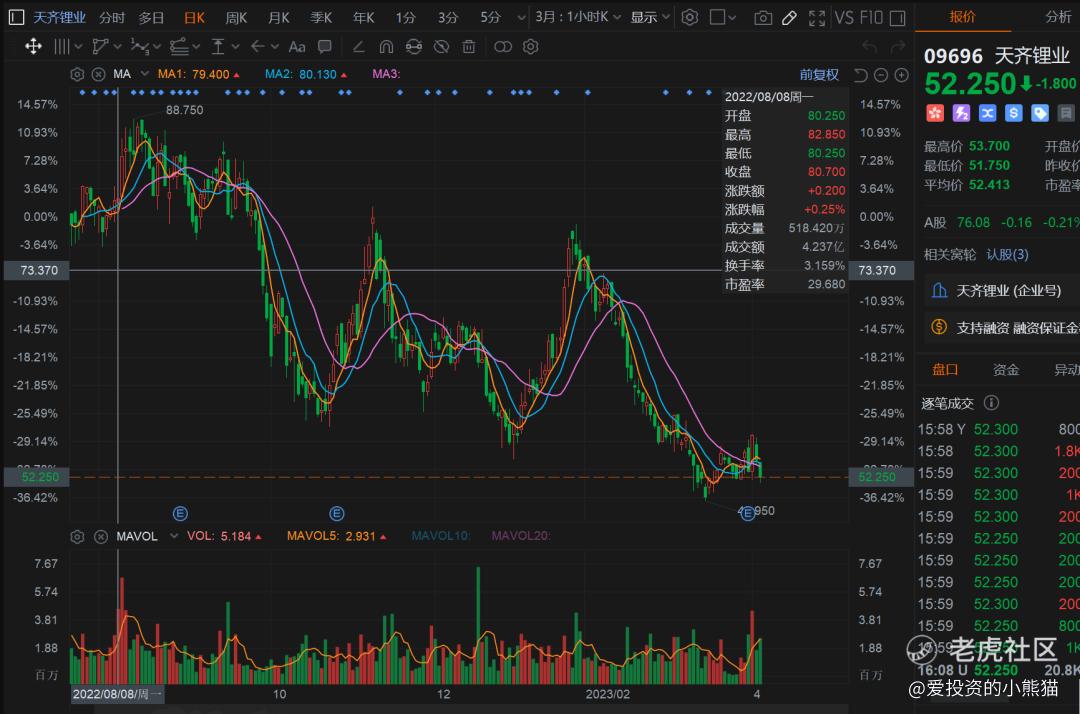Image resolution: width=1080 pixels, height=714 pixels.
Task: Open VS compare function
Action: coord(844,17)
